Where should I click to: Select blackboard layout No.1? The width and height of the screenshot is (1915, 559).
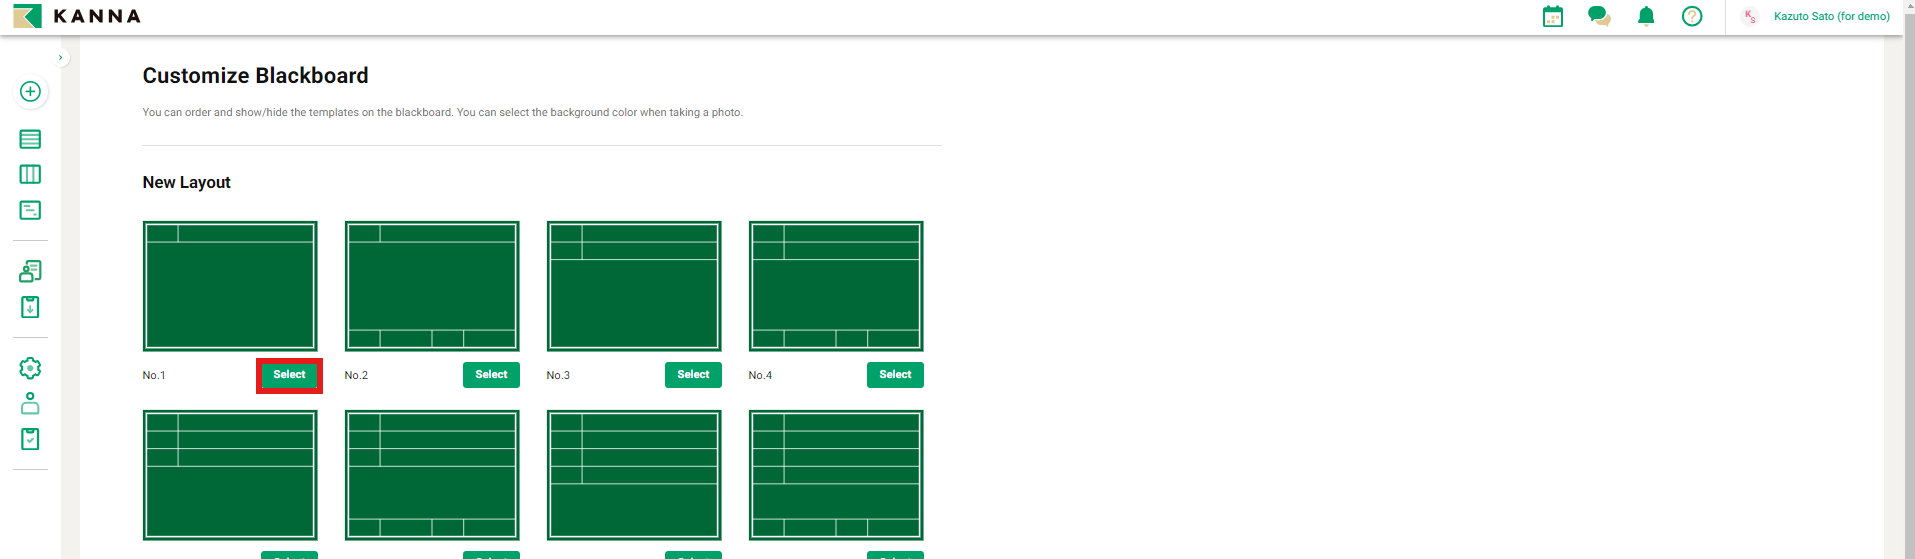pyautogui.click(x=289, y=375)
